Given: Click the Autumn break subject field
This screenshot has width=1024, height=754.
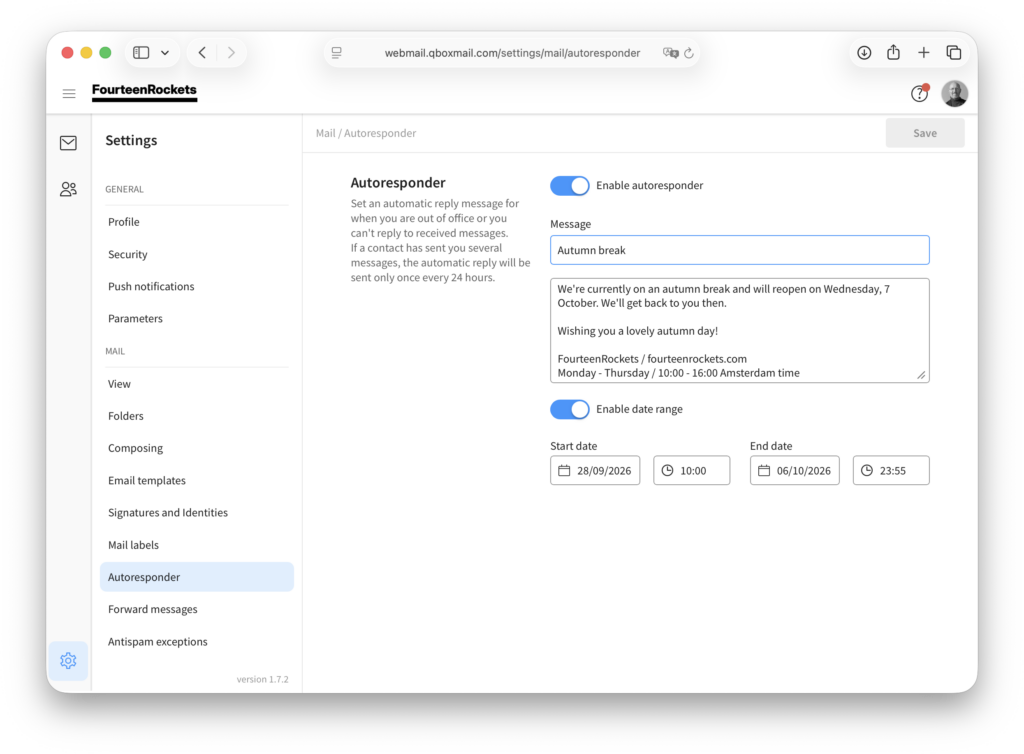Looking at the screenshot, I should point(739,250).
